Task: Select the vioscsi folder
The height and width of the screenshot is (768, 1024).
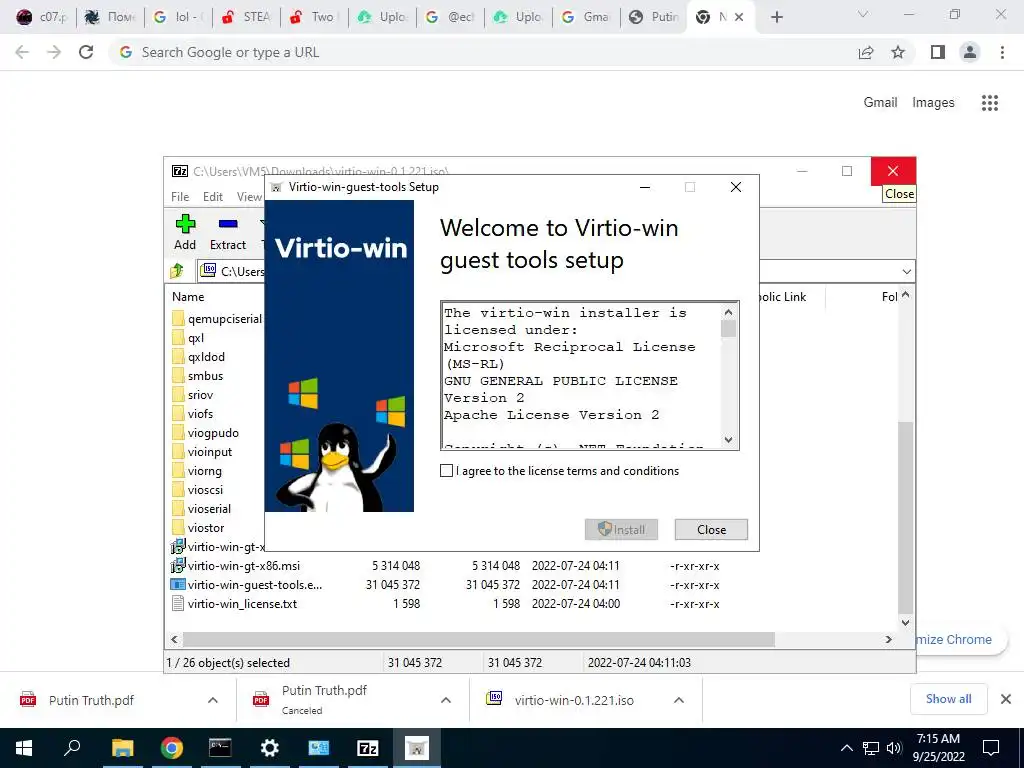Action: [x=198, y=489]
